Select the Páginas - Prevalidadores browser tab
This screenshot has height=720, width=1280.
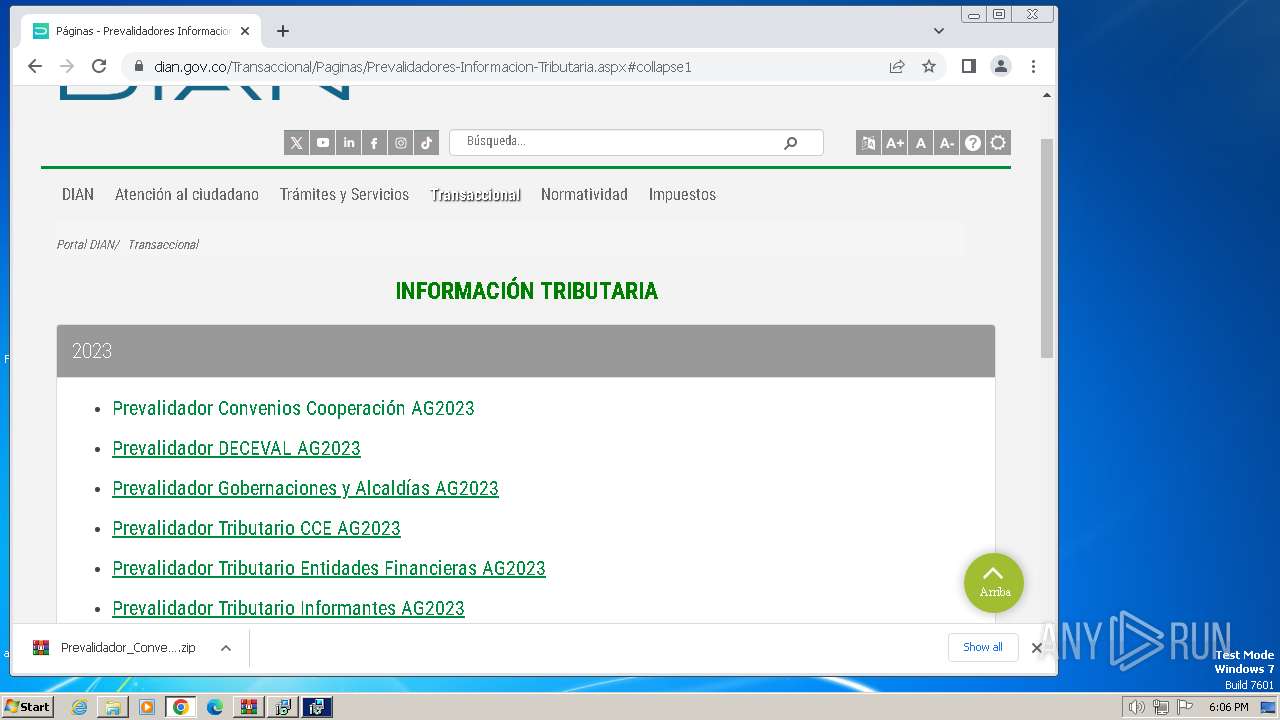(x=140, y=31)
